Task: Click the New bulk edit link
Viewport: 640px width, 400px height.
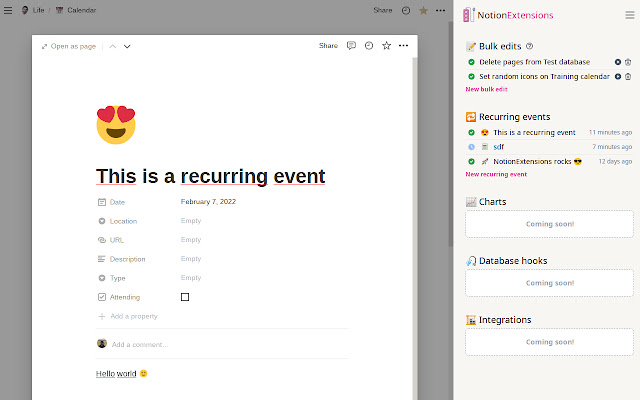Action: (x=487, y=89)
